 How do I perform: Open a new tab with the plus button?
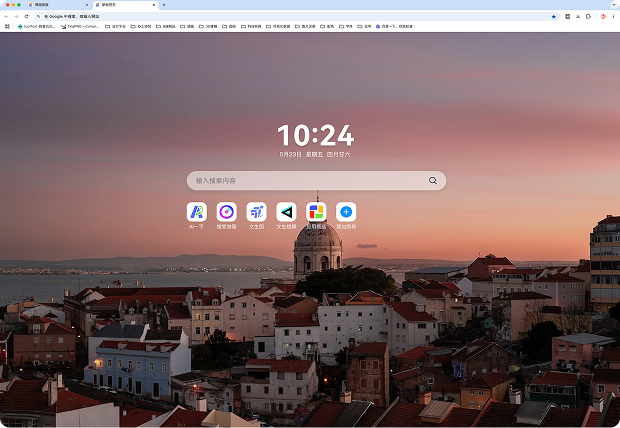coord(165,5)
